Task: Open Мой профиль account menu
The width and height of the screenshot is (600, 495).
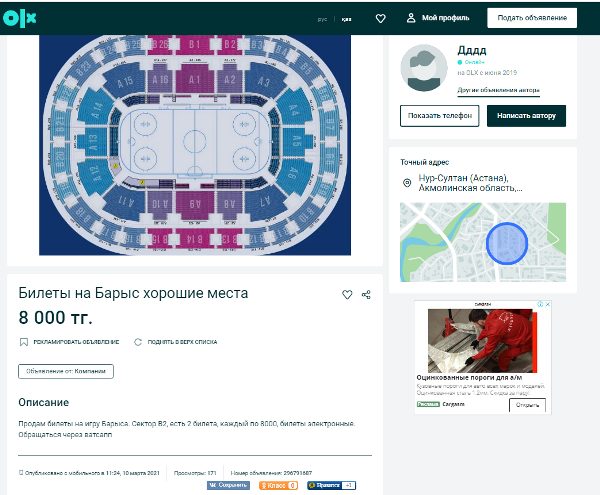Action: pos(437,18)
